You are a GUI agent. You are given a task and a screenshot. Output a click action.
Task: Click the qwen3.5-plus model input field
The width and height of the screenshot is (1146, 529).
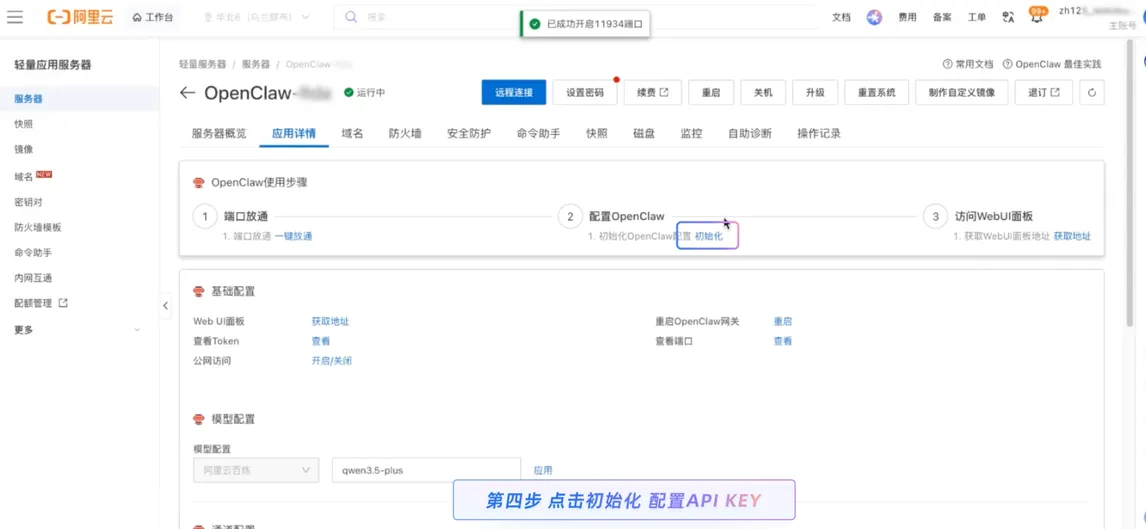tap(426, 471)
